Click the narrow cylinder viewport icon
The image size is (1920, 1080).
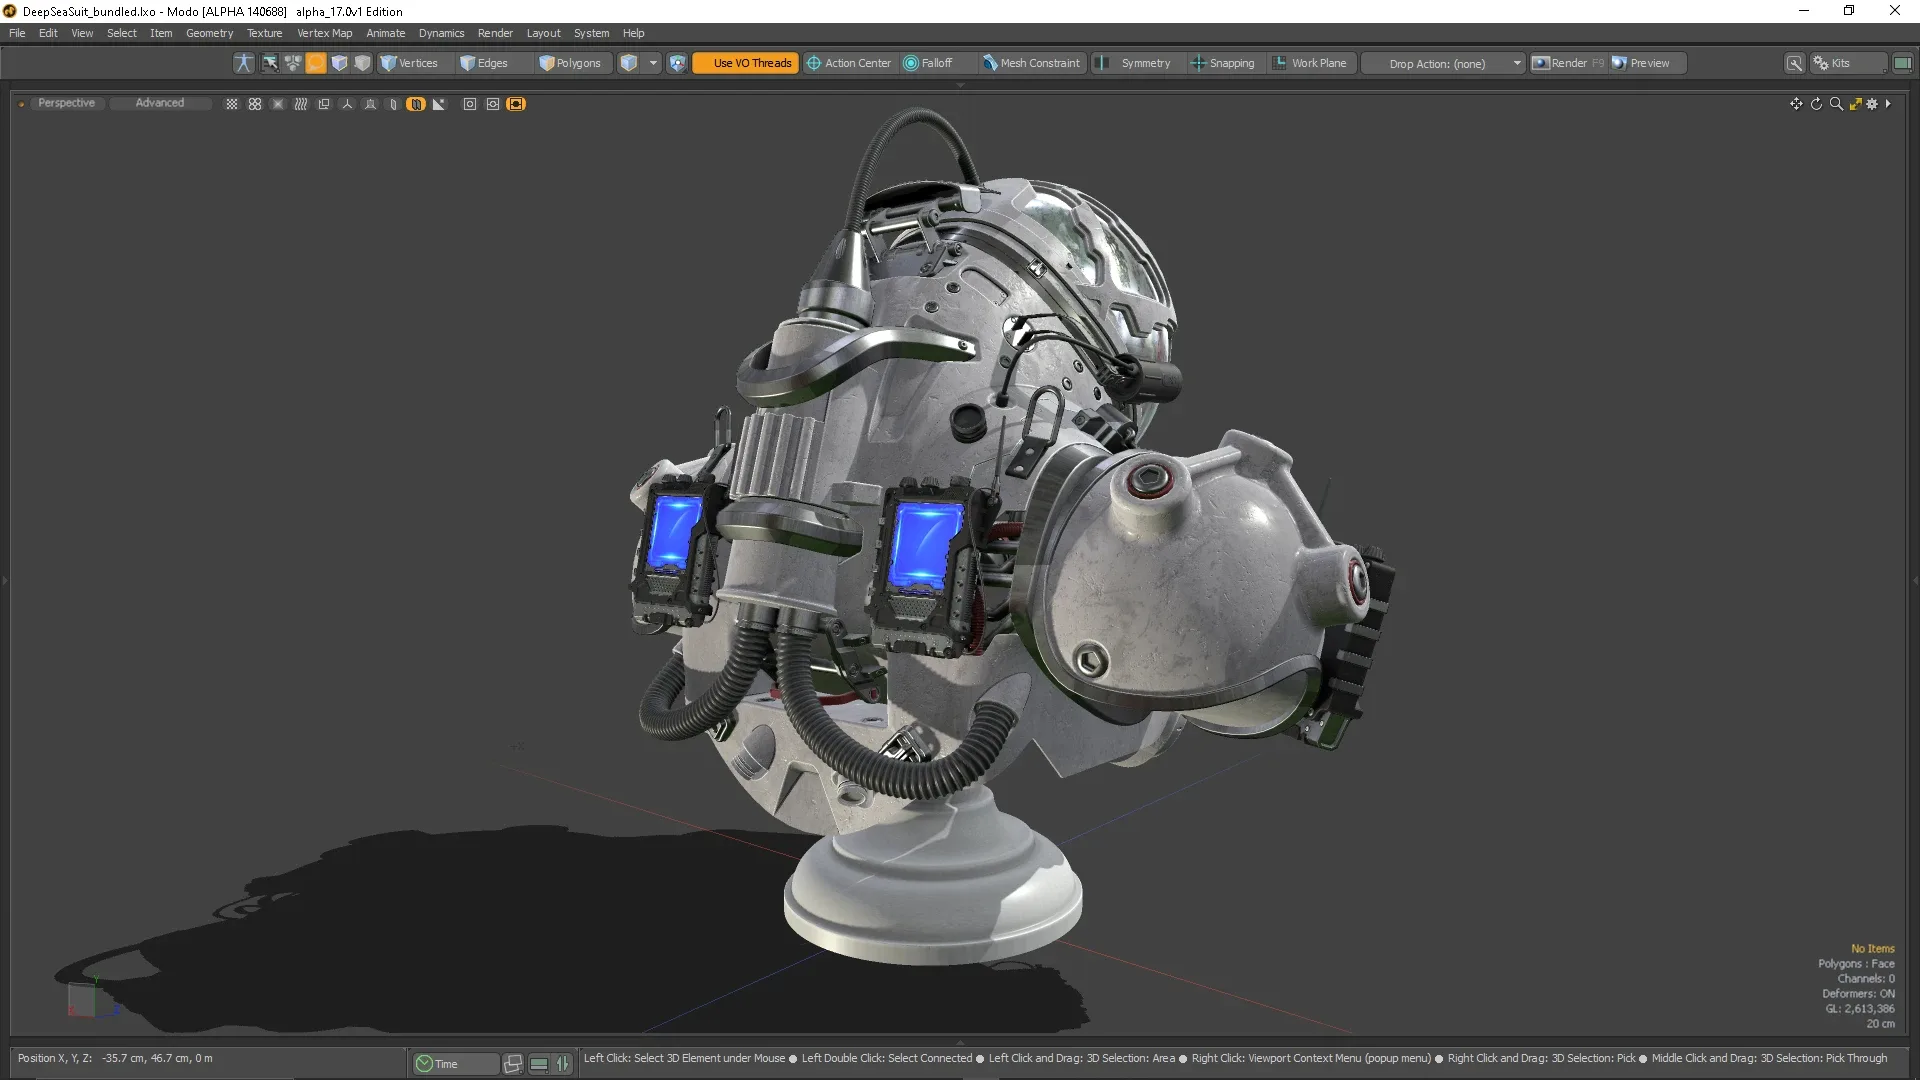coord(393,104)
